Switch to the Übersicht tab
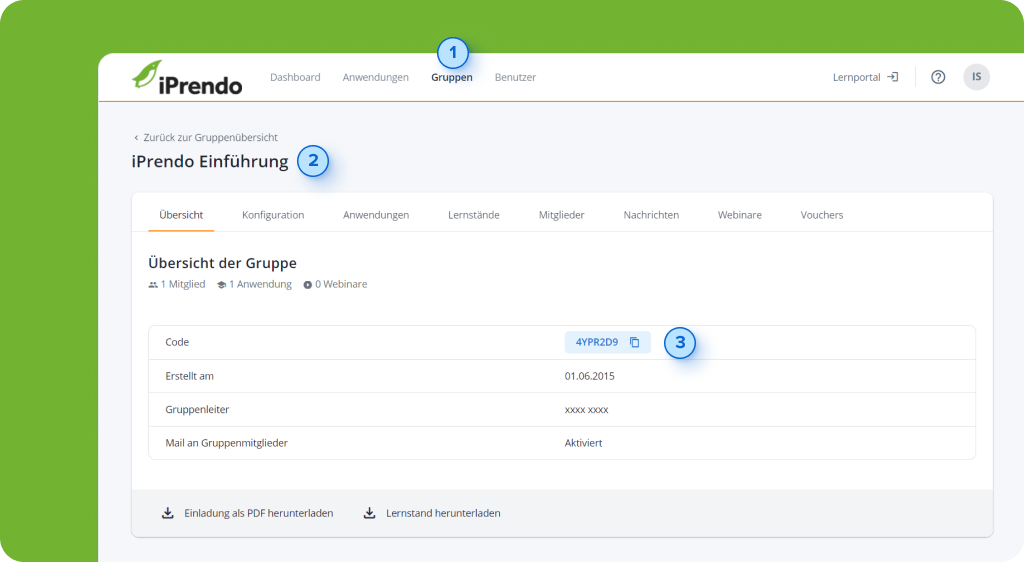Image resolution: width=1024 pixels, height=562 pixels. tap(181, 215)
